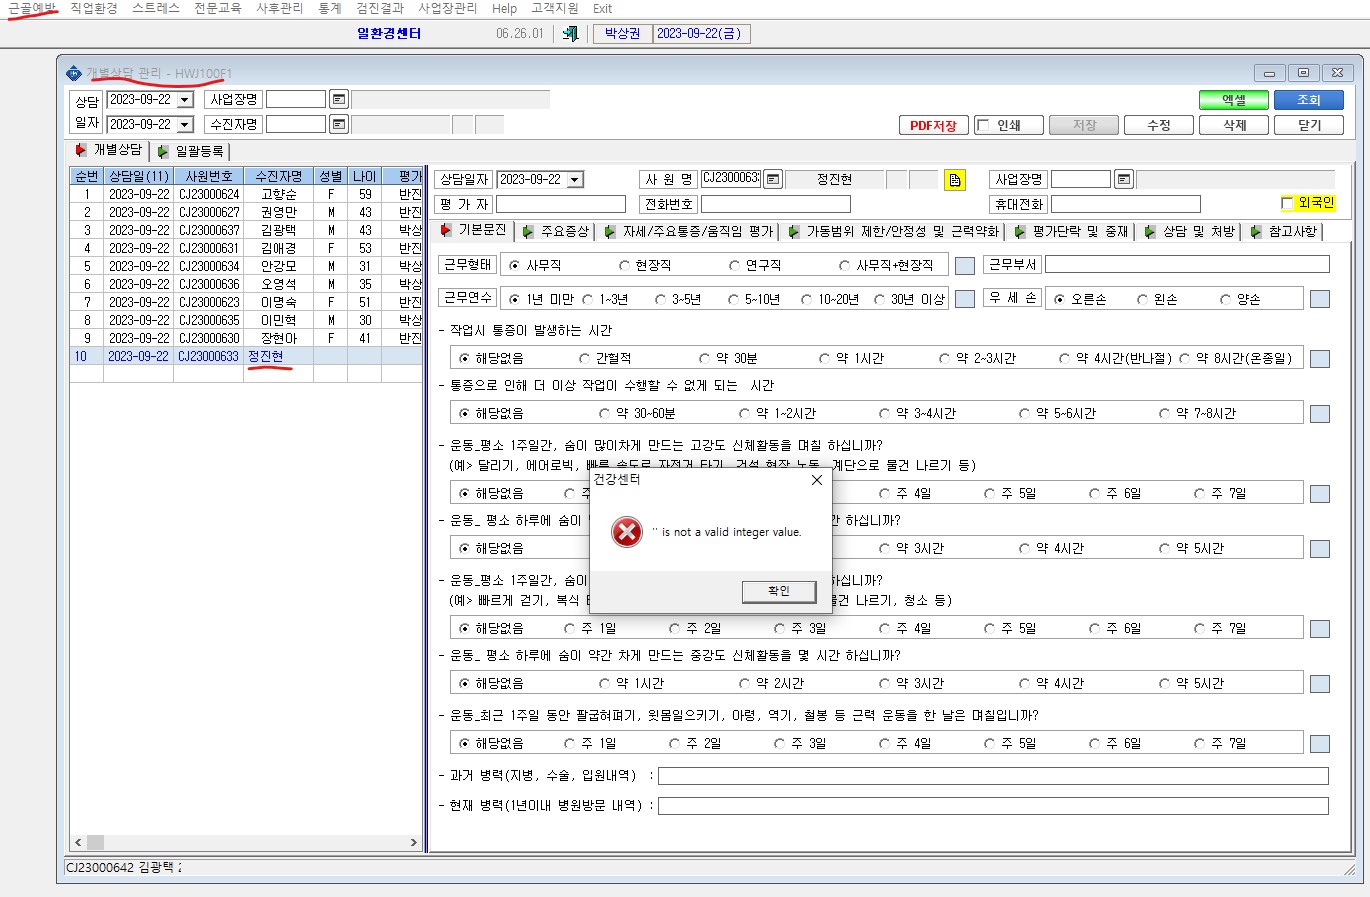
Task: Expand the second 일자 end date dropdown
Action: (185, 125)
